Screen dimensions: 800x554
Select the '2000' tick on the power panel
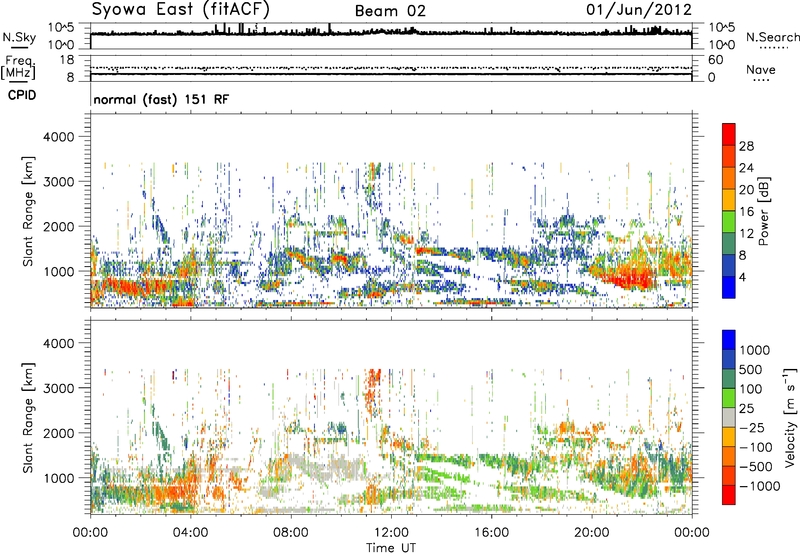pyautogui.click(x=59, y=226)
